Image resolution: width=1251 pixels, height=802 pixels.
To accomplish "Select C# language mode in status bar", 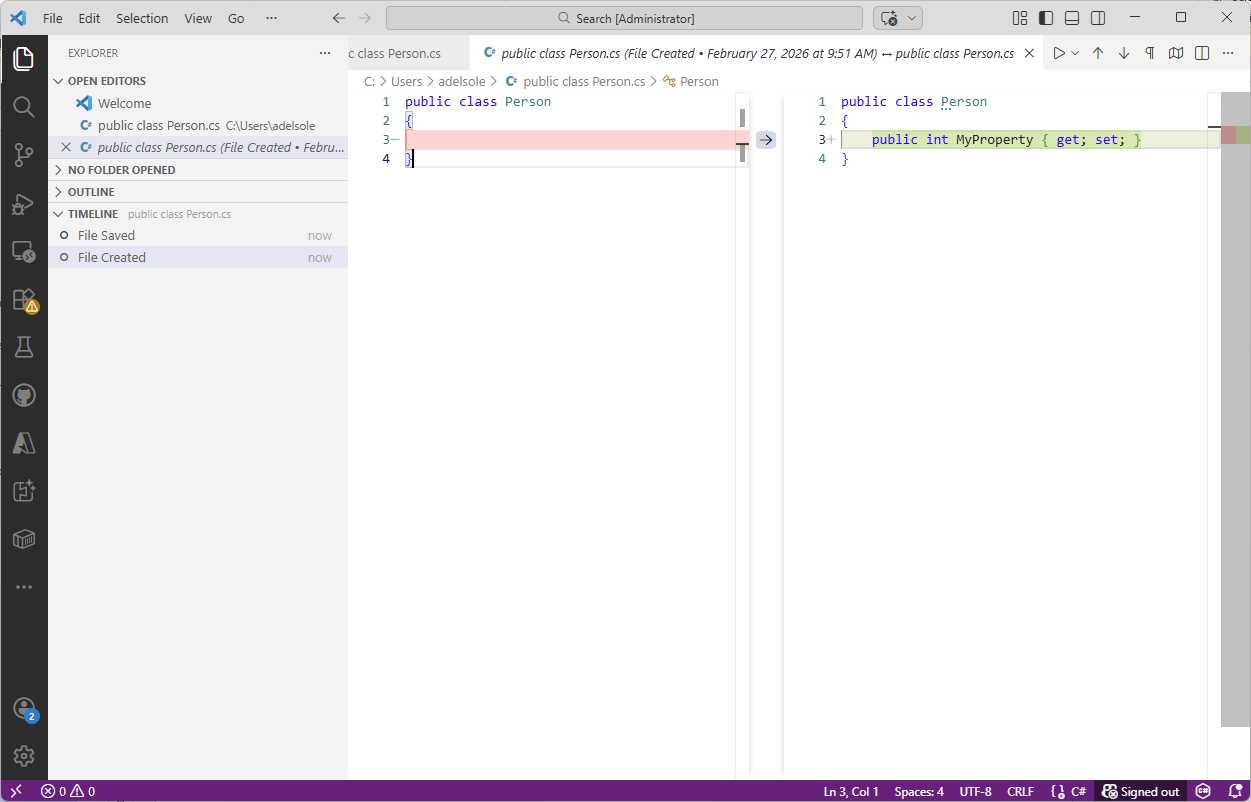I will coord(1079,791).
